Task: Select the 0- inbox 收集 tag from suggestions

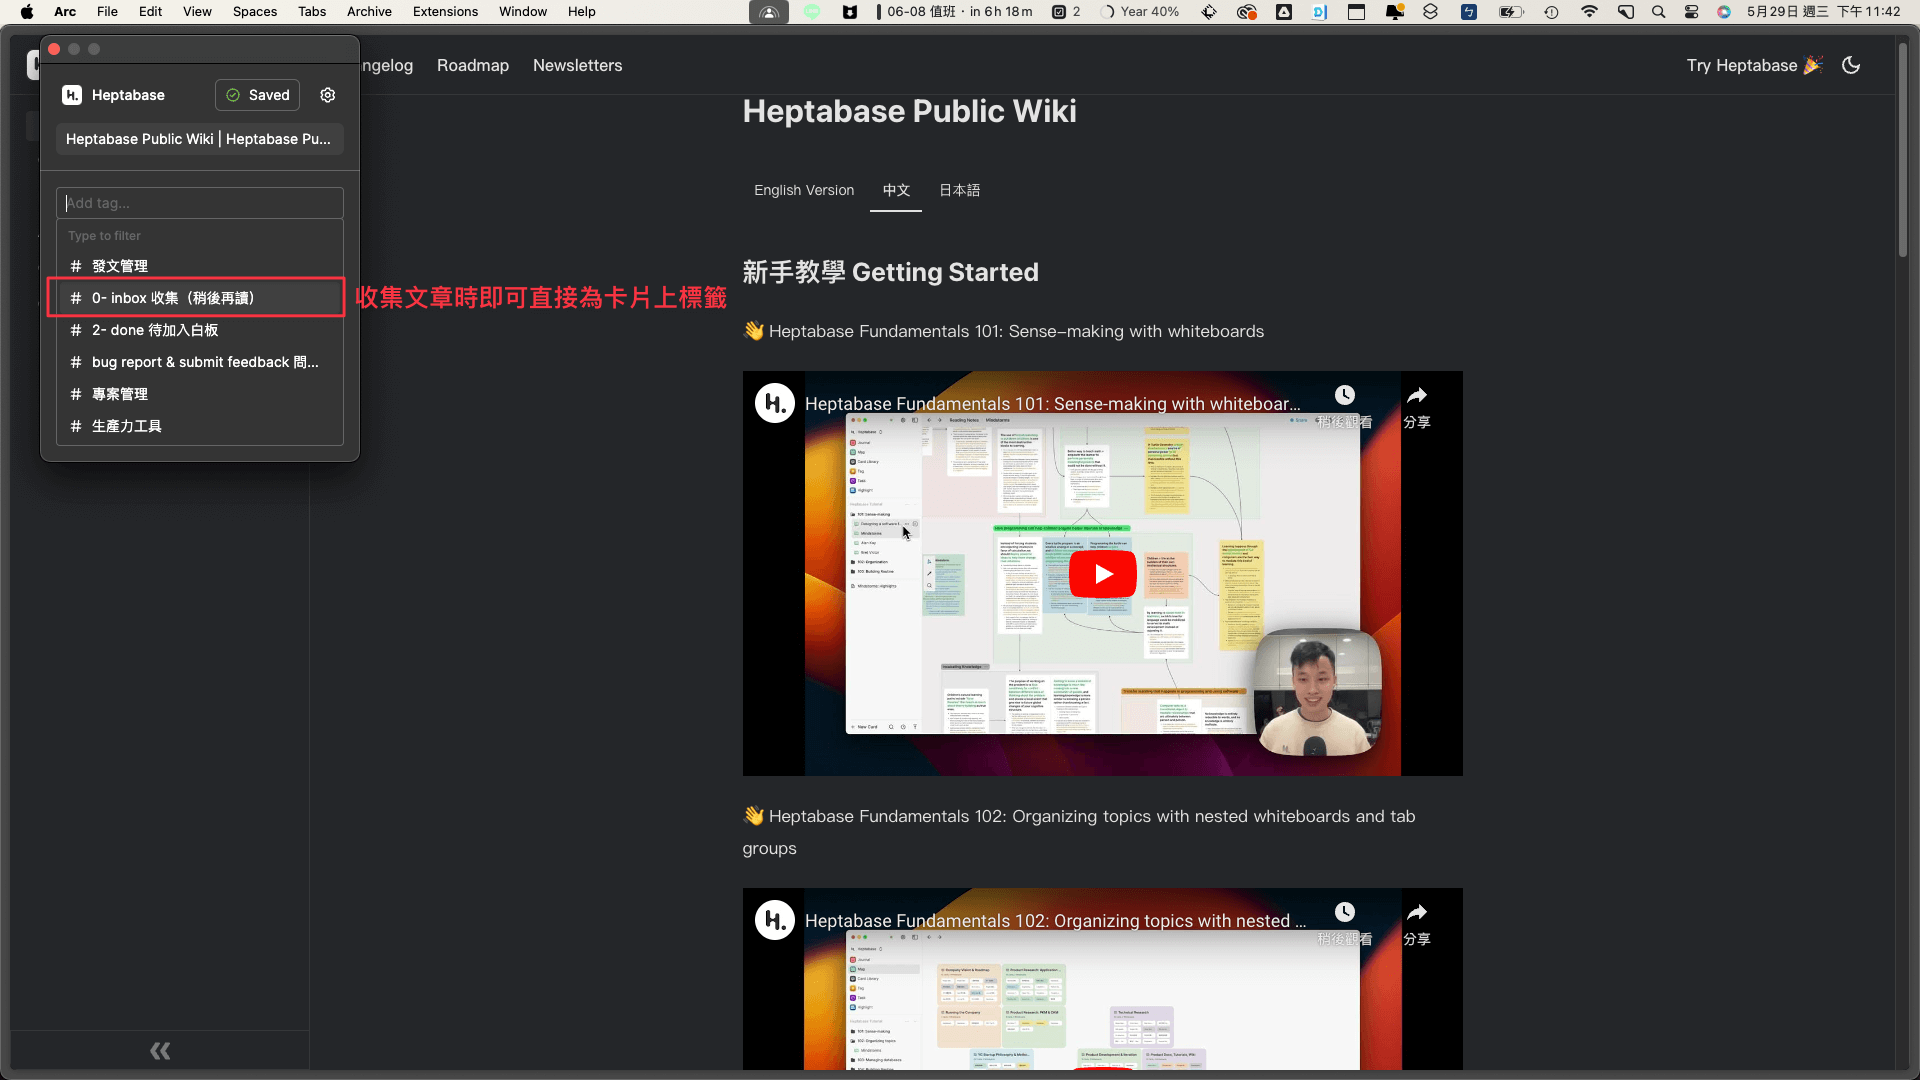Action: point(172,297)
